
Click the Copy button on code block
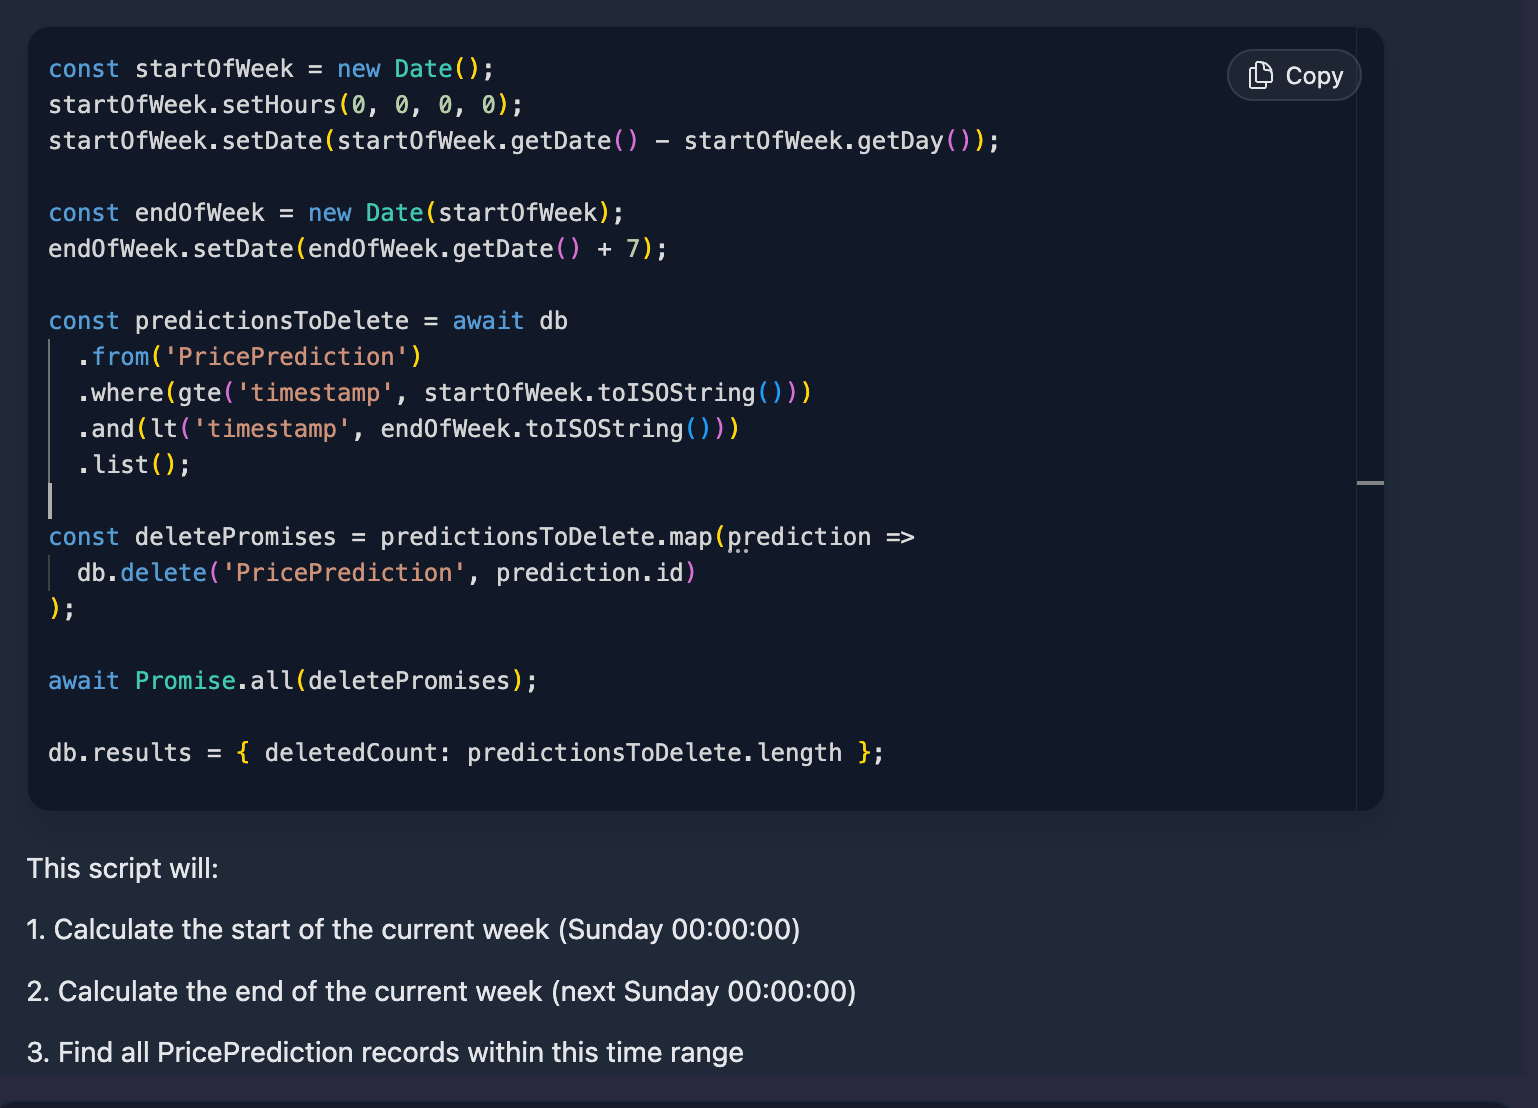pyautogui.click(x=1294, y=76)
